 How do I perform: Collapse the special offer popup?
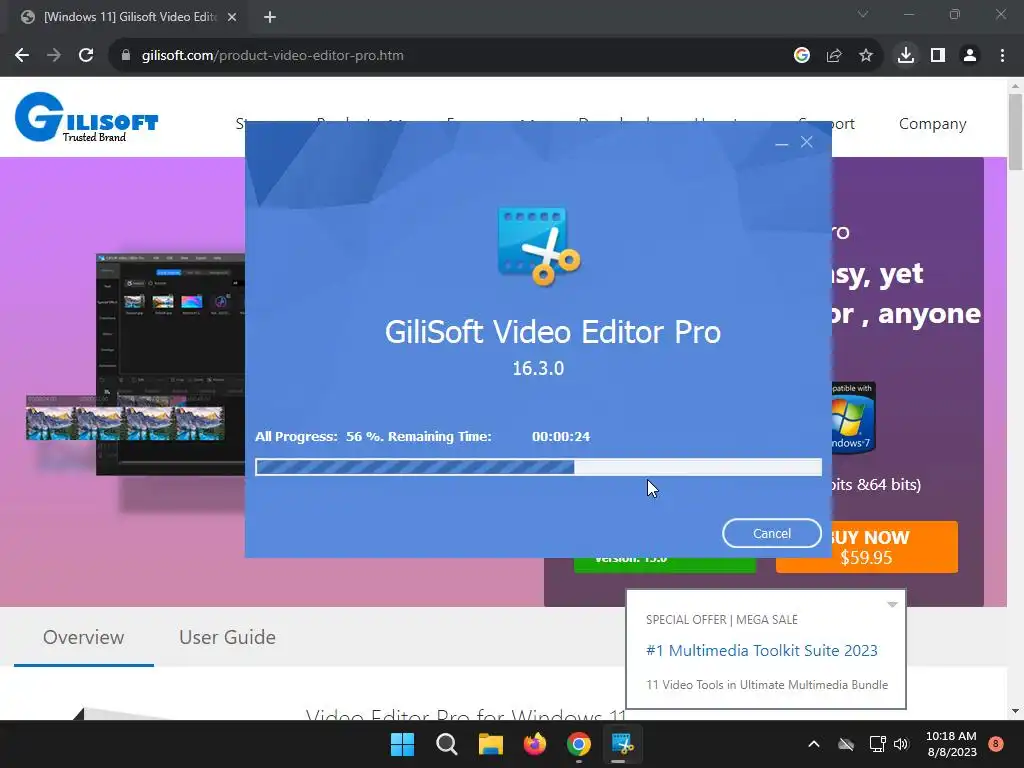point(892,605)
